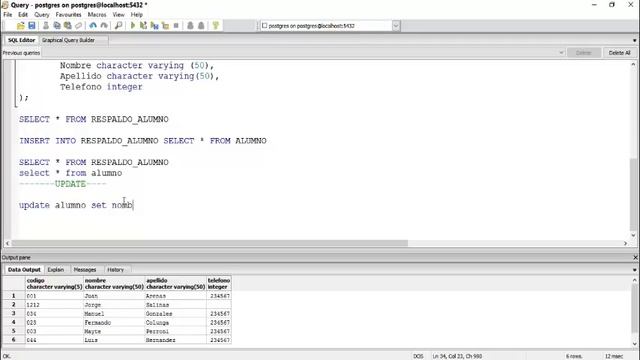The image size is (640, 360).
Task: Click the Copy toolbar icon
Action: click(x=57, y=26)
